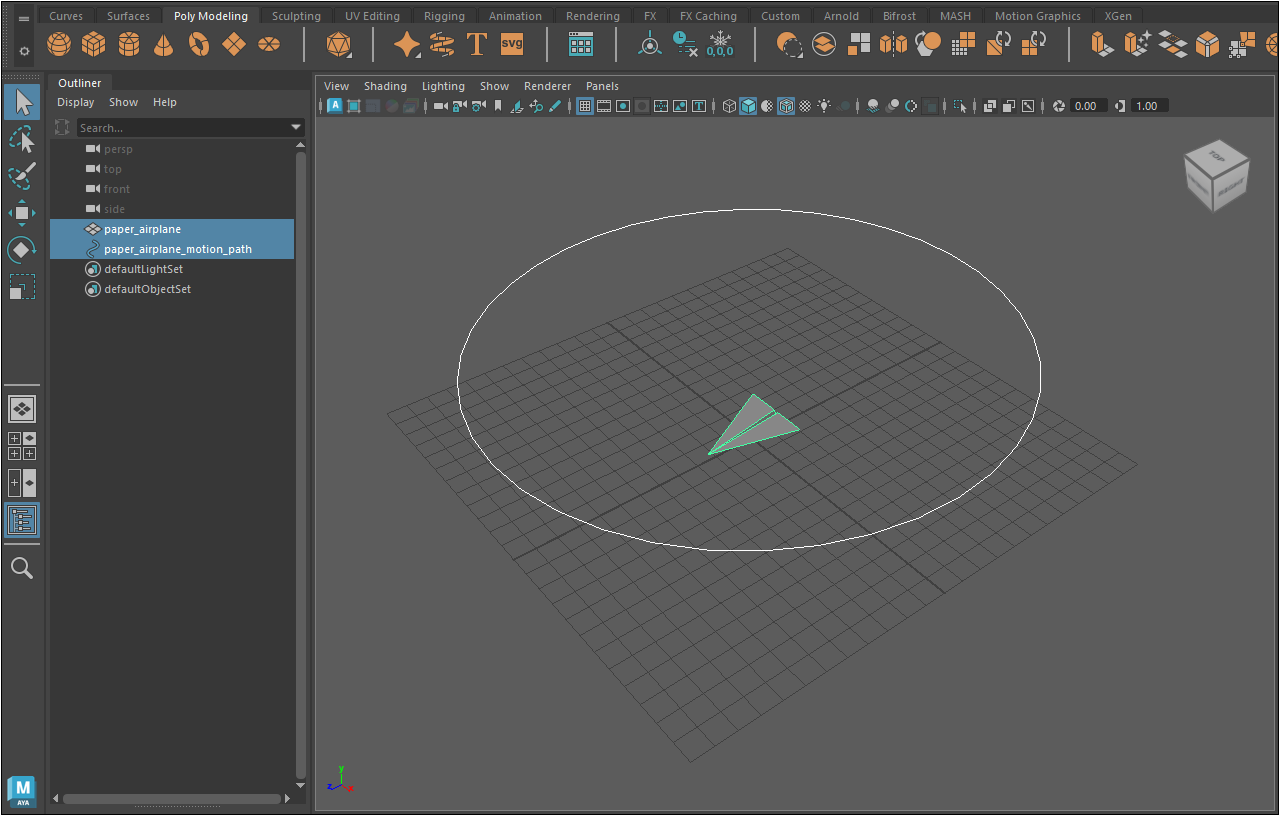Activate the Lasso Select tool

click(22, 139)
